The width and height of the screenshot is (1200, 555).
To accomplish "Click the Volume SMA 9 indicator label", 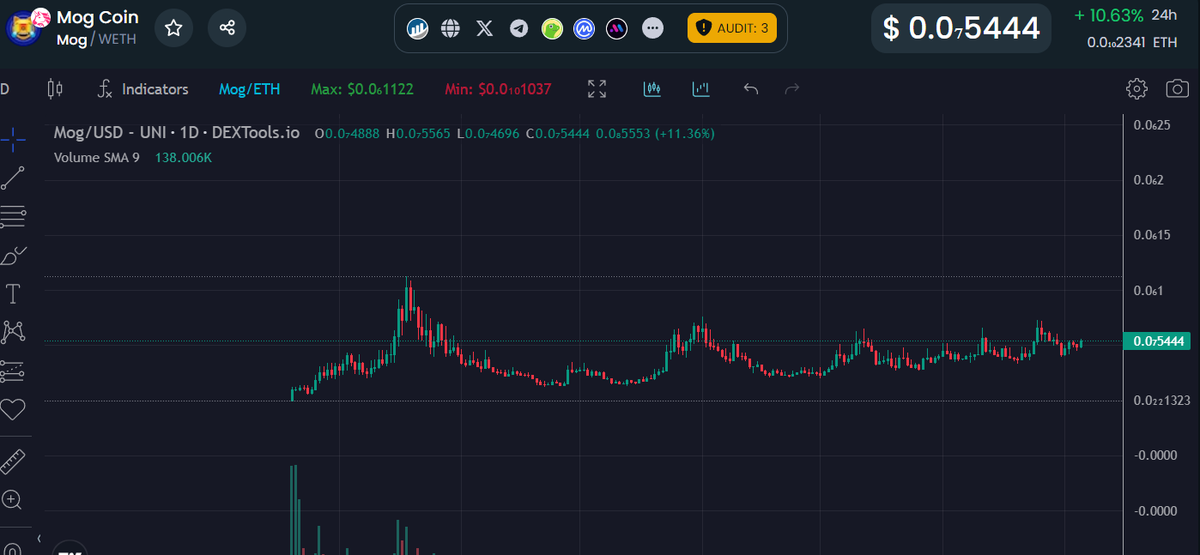I will 97,158.
